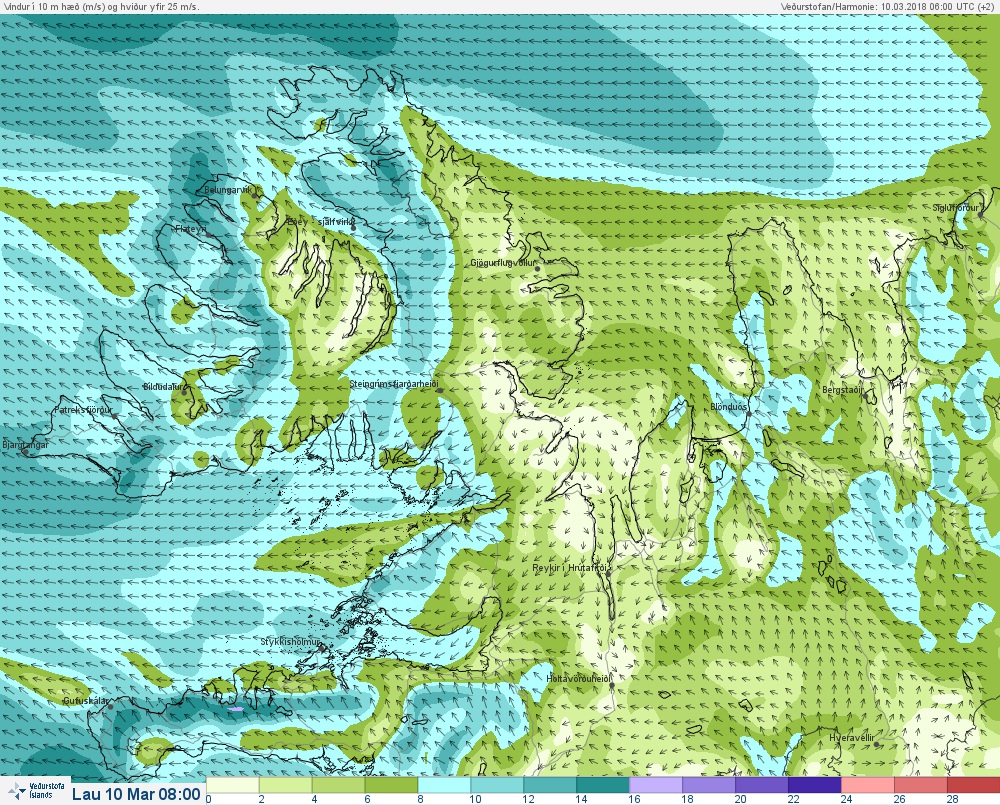
Task: Select the Bolungarvík station label
Action: click(x=228, y=190)
